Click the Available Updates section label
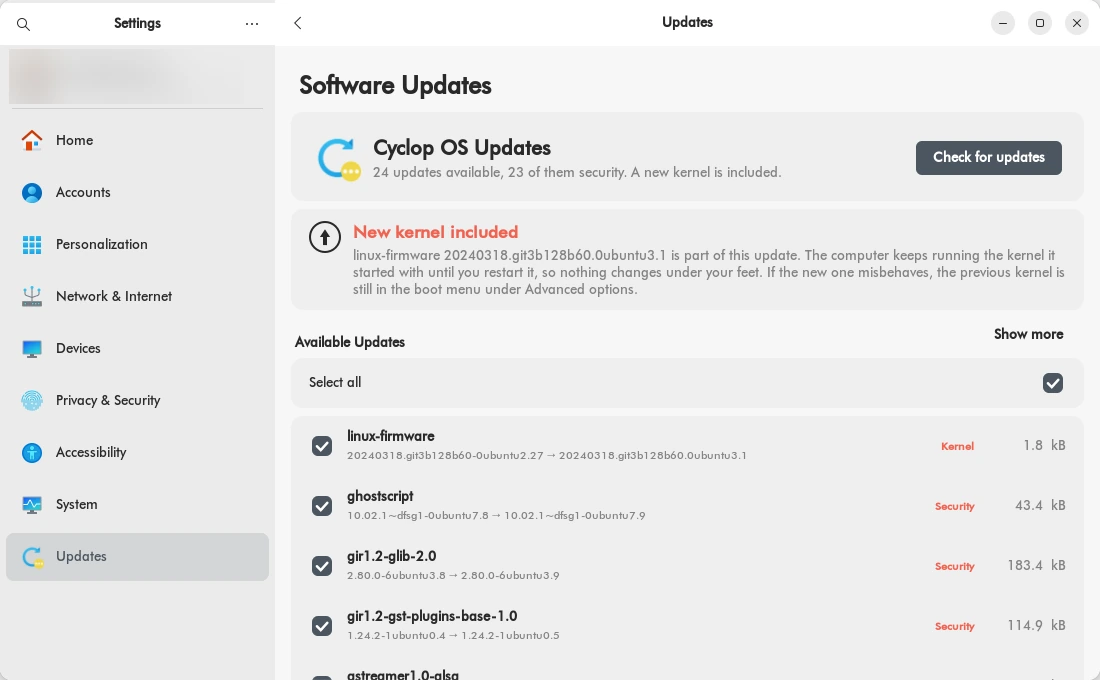Viewport: 1100px width, 680px height. (x=350, y=342)
